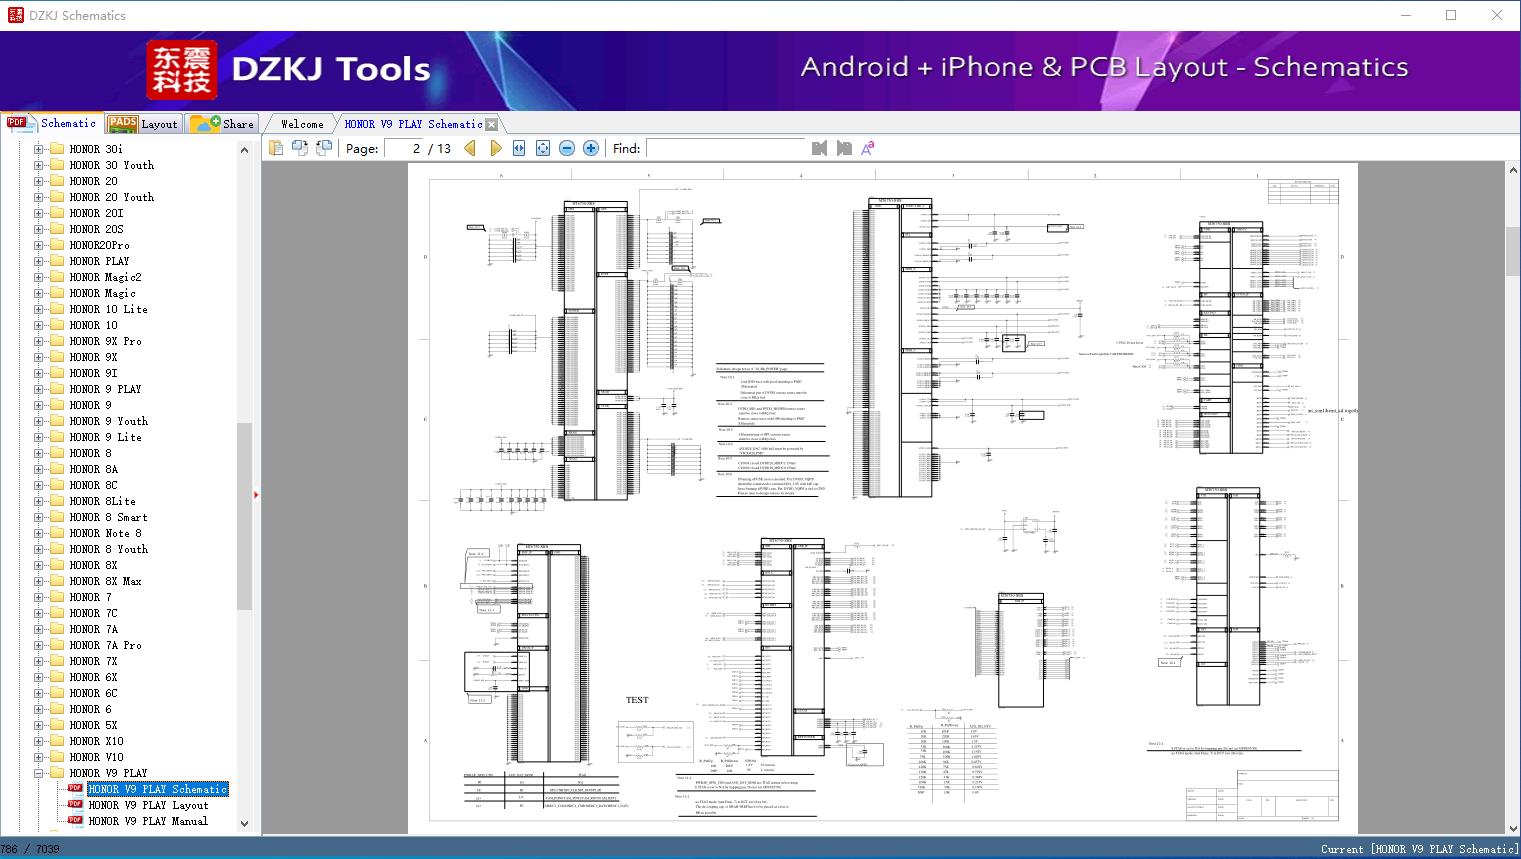Expand the HONOR Note 8 tree node

click(x=39, y=533)
